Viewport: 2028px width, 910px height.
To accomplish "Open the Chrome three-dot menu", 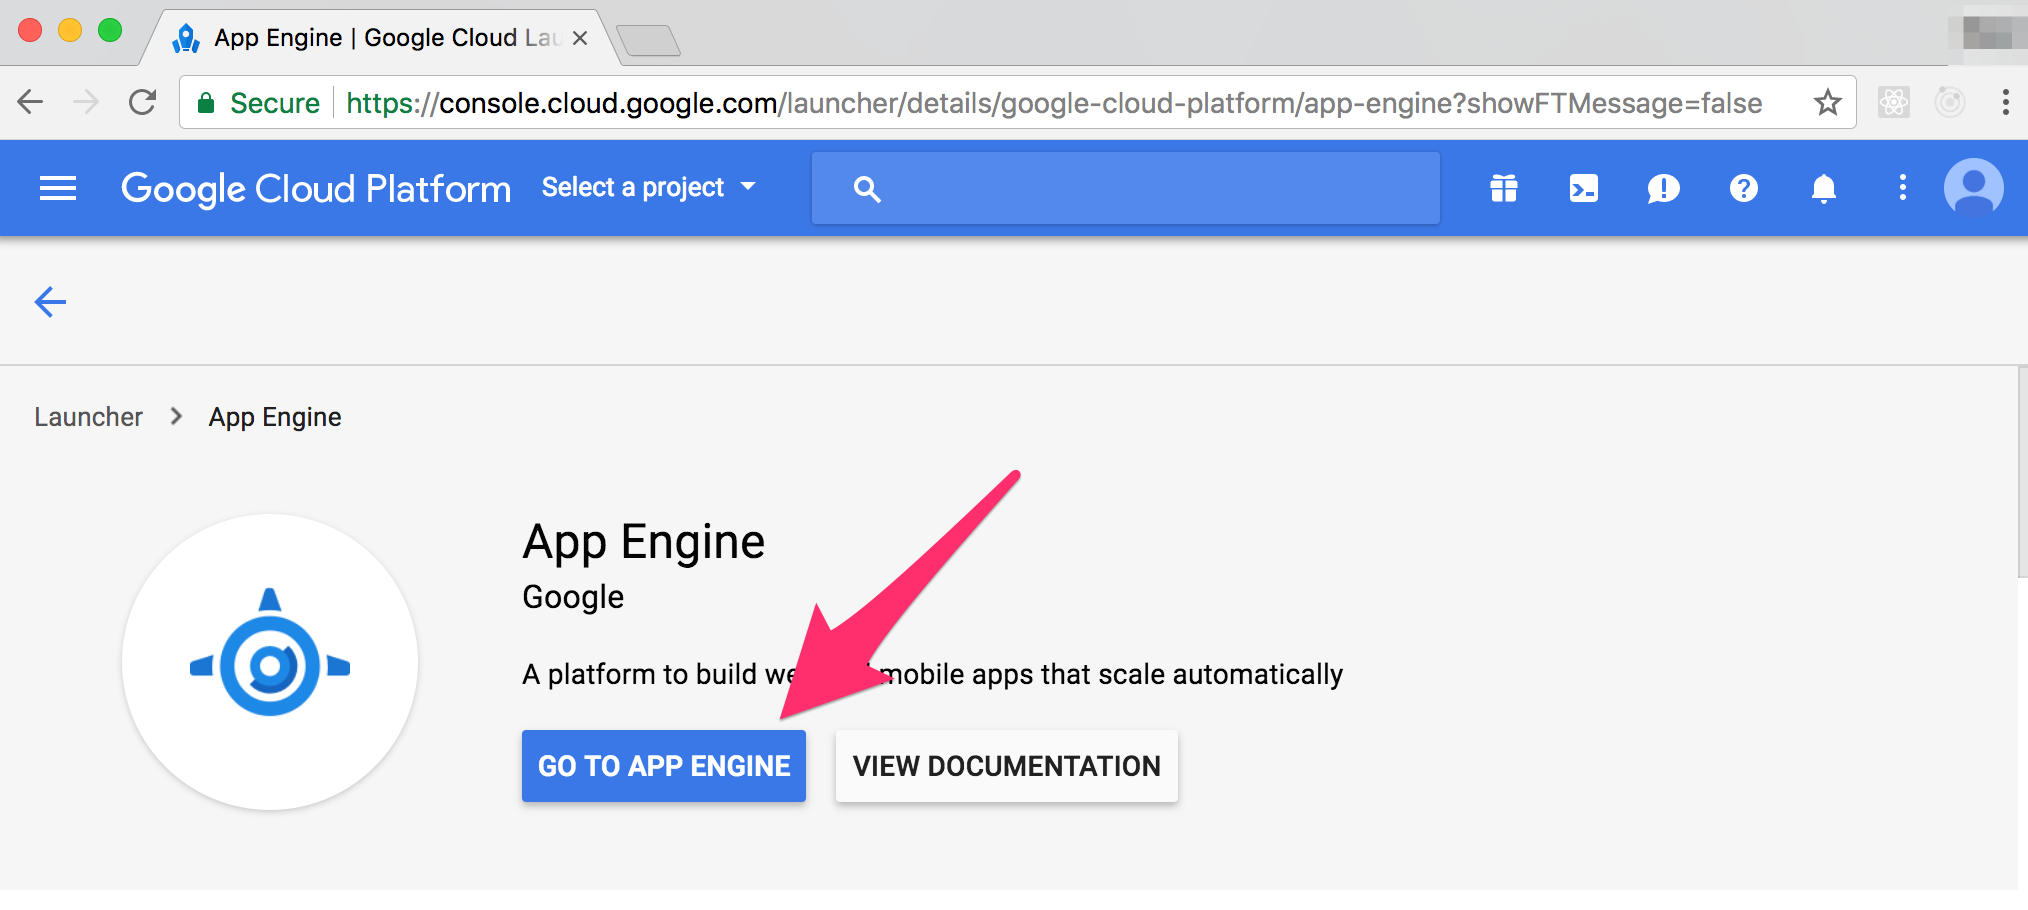I will [2005, 102].
